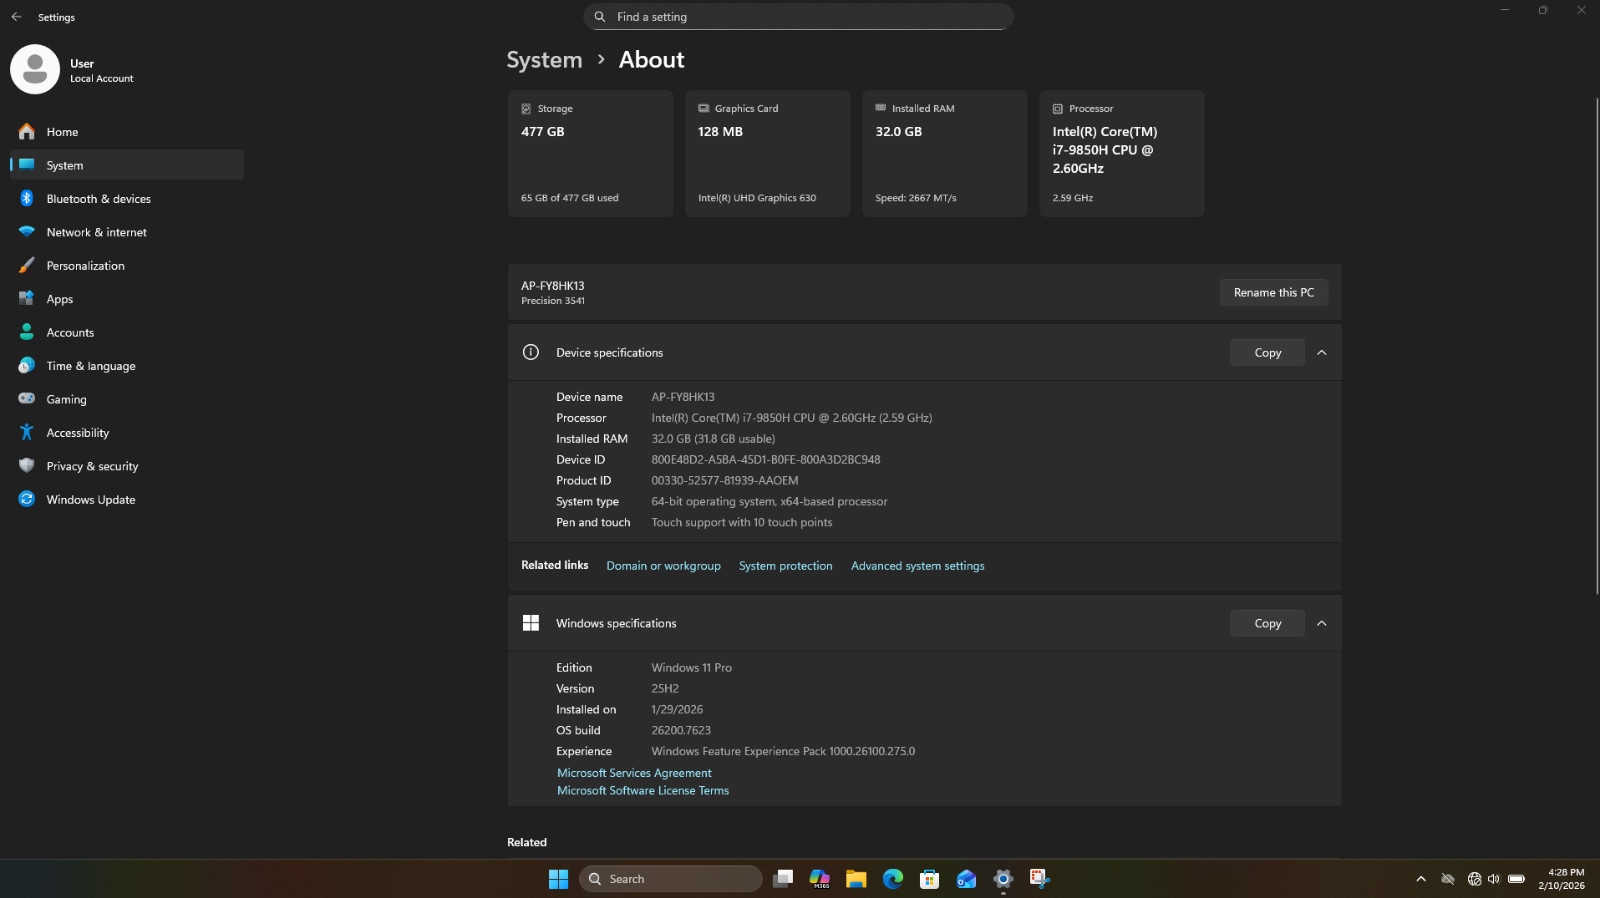1600x898 pixels.
Task: Open the network globe tray icon
Action: click(x=1474, y=879)
